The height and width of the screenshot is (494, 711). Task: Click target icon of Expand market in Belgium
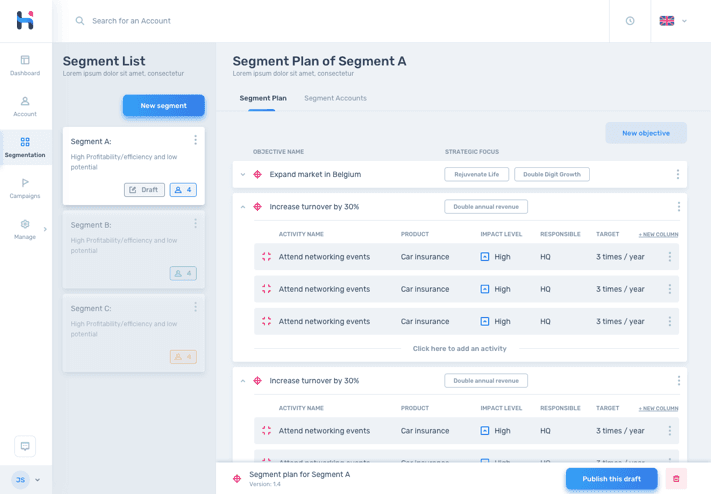pos(258,174)
